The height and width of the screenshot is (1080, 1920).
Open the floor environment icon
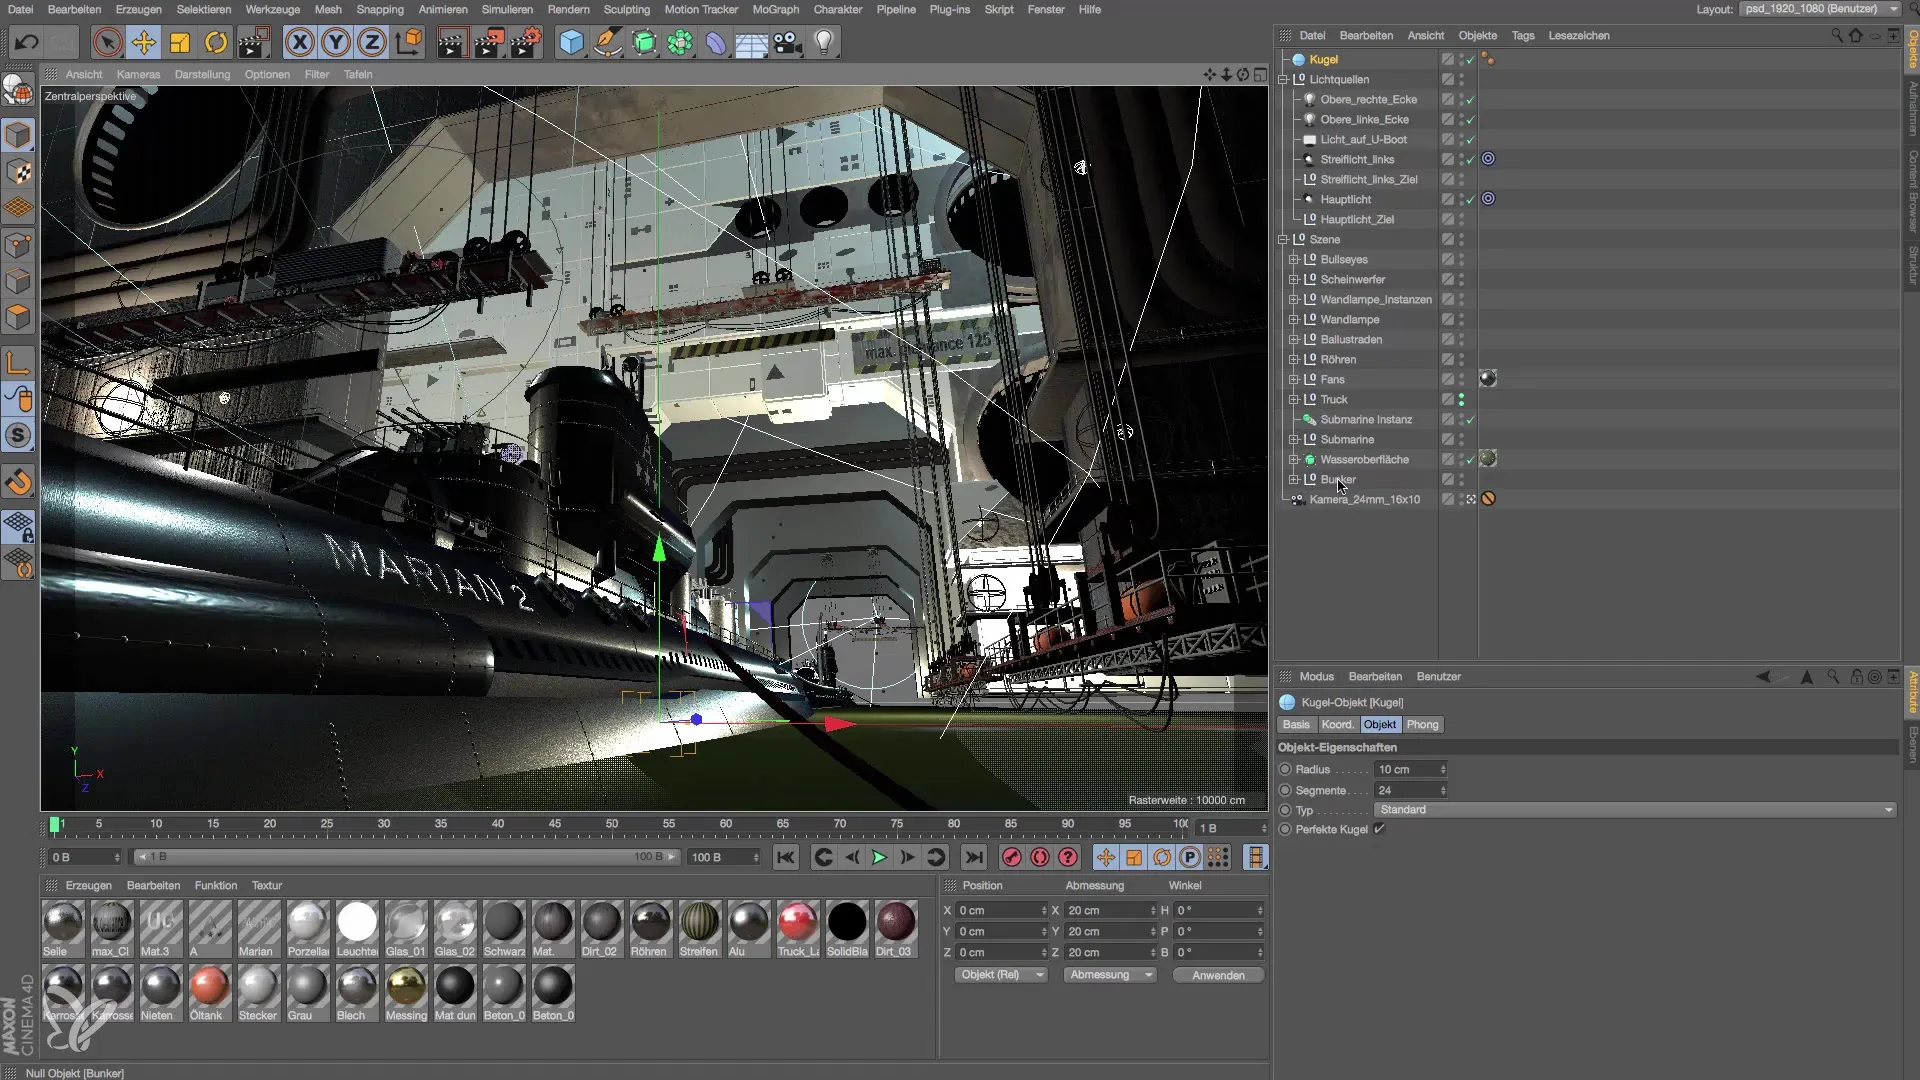pyautogui.click(x=751, y=42)
